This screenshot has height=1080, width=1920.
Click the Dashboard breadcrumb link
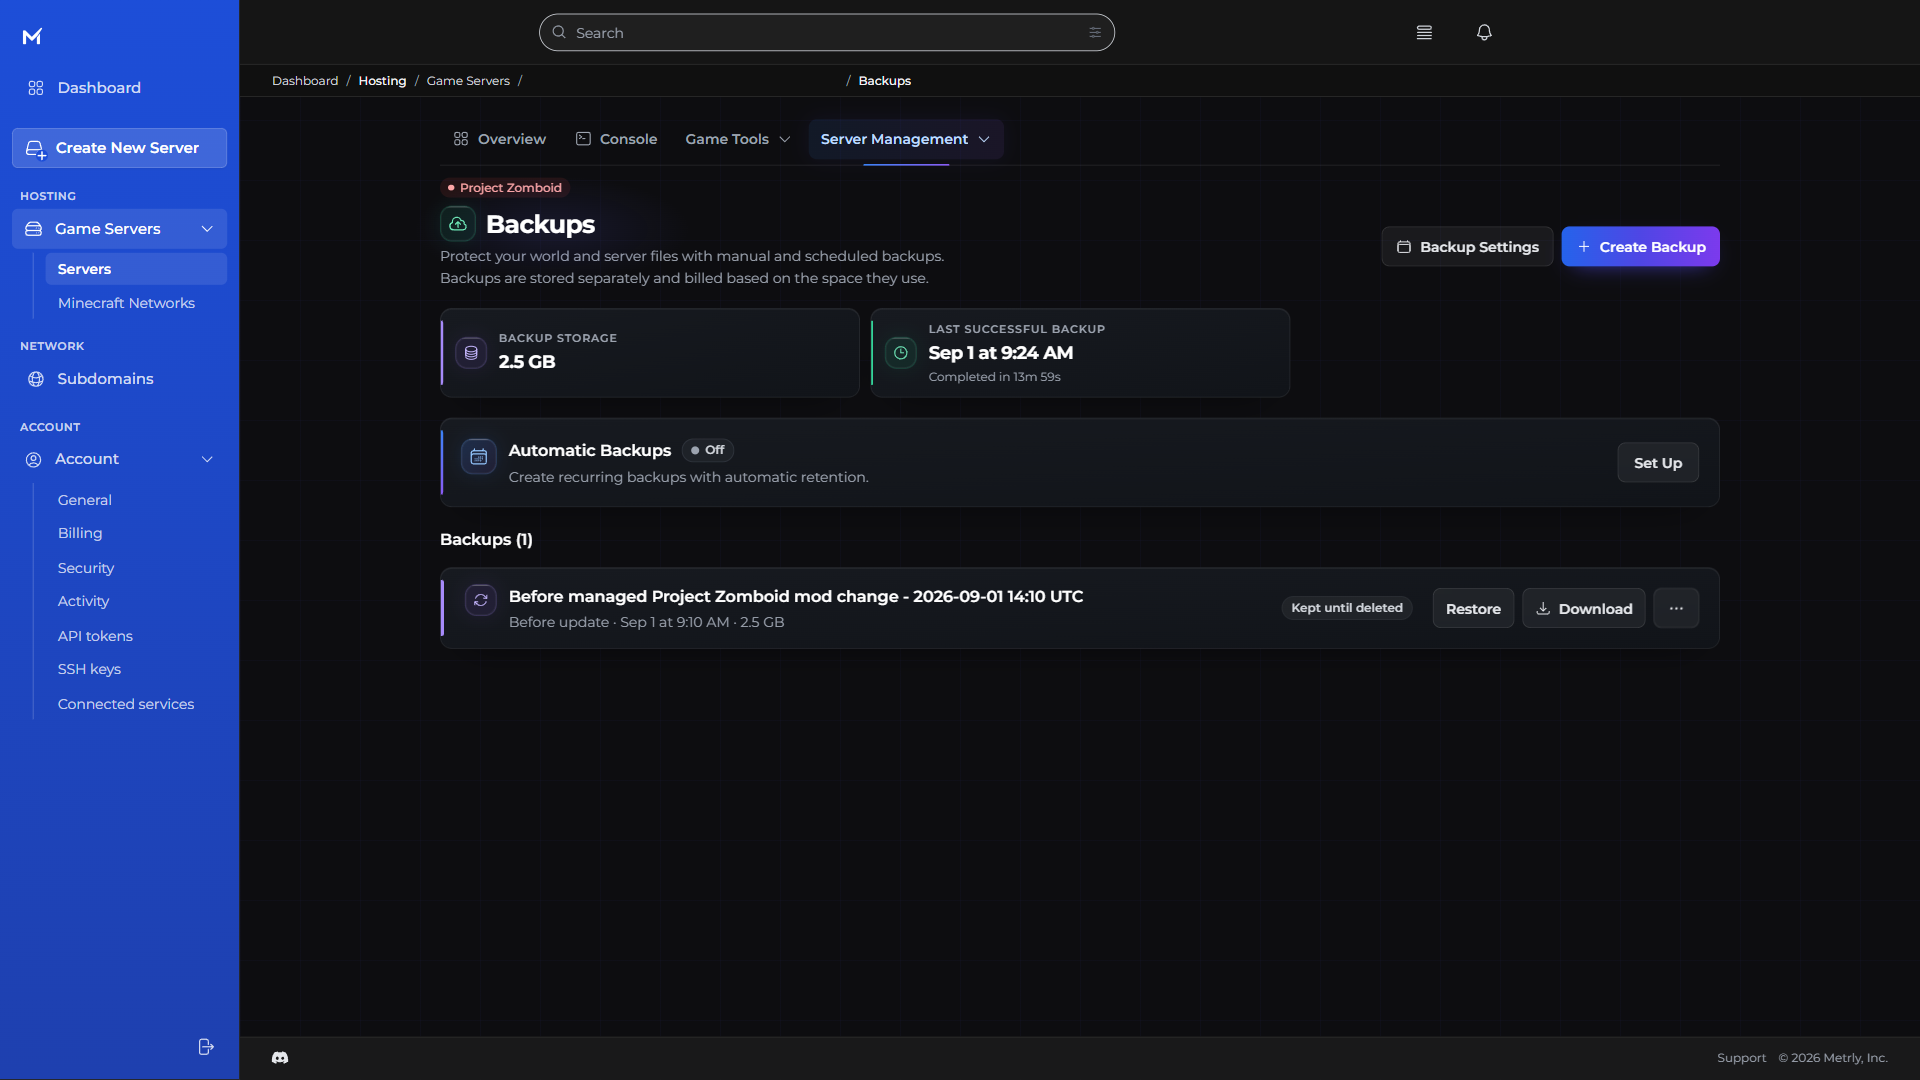[x=305, y=81]
